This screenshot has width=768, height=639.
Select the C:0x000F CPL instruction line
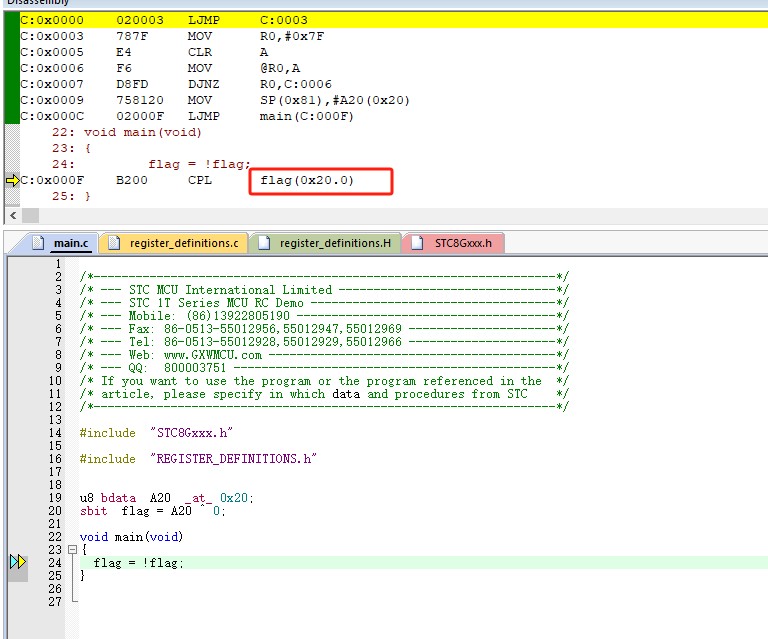pyautogui.click(x=187, y=180)
